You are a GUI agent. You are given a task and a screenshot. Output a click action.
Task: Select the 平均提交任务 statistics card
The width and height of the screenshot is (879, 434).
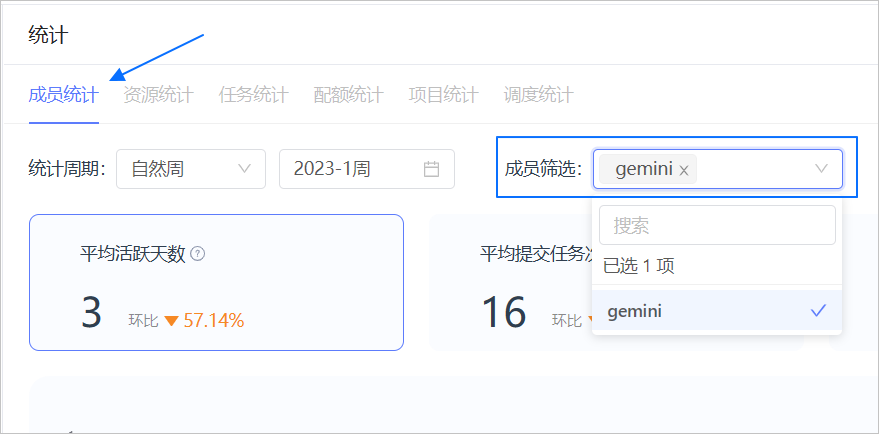(510, 282)
